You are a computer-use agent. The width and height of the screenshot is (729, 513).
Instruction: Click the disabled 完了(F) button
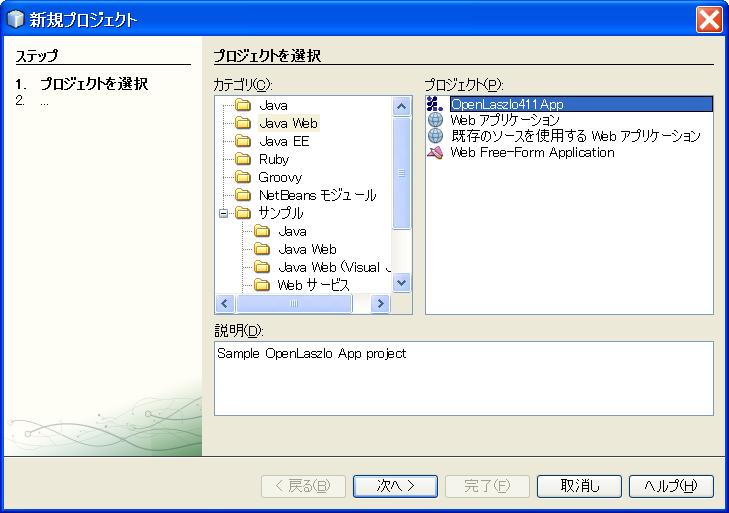click(487, 486)
